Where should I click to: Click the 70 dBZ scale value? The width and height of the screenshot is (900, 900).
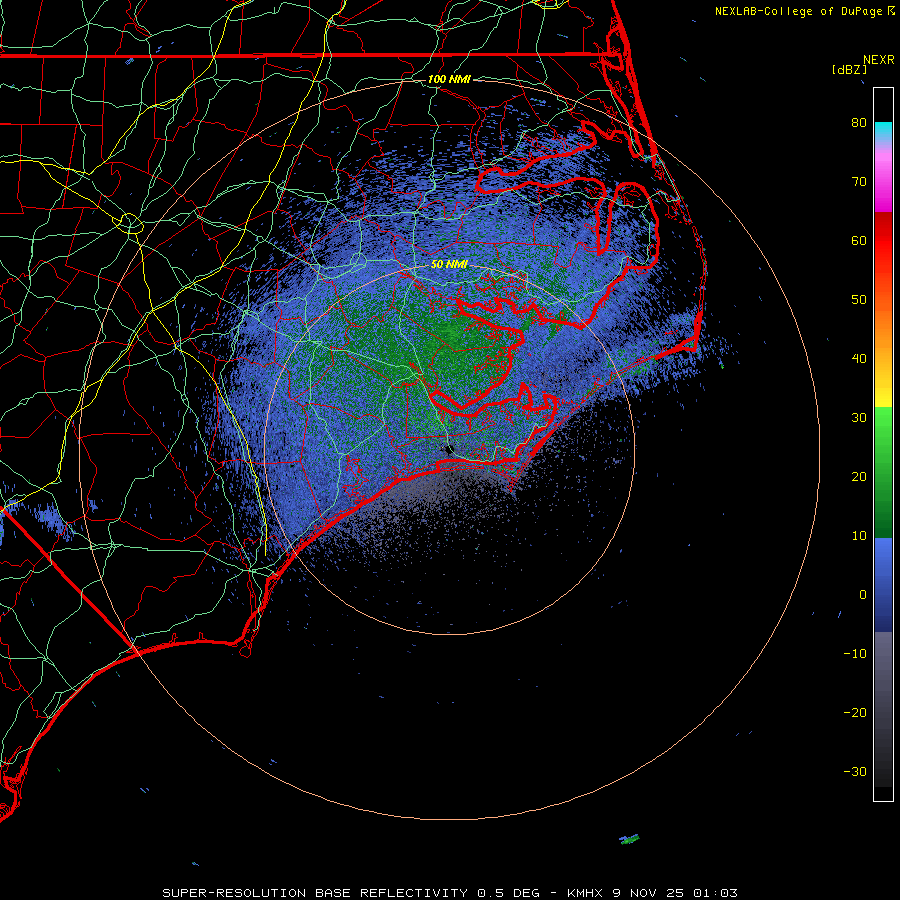(859, 181)
